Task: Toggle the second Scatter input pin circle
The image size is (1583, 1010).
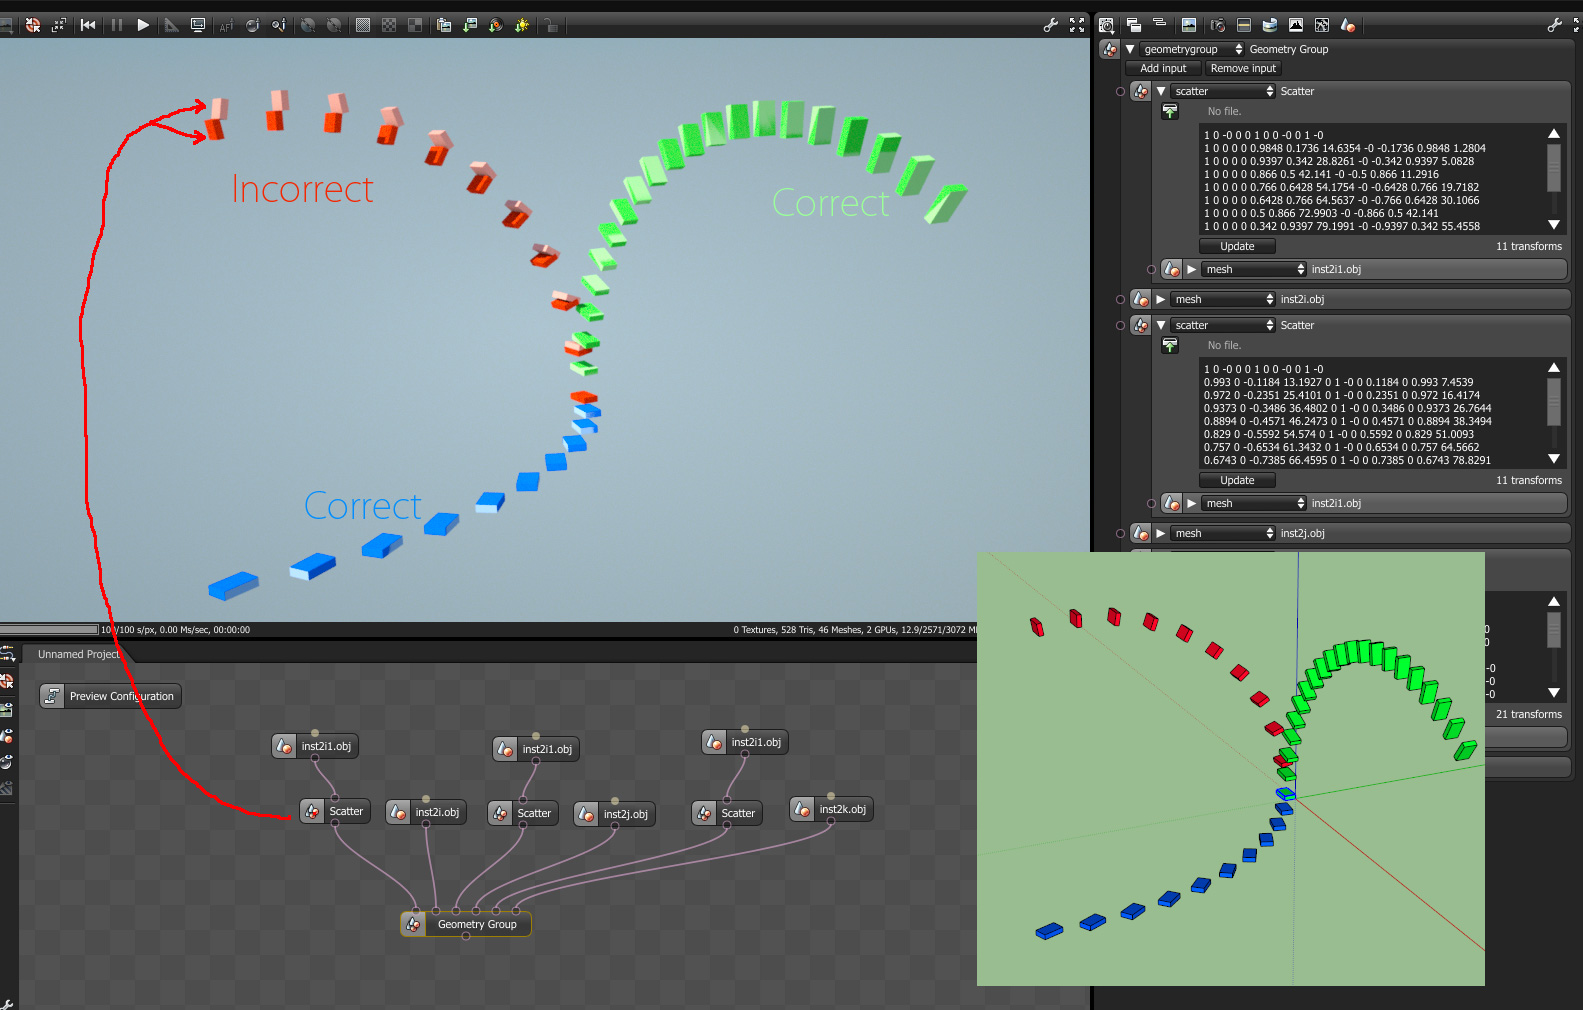Action: pos(1120,325)
